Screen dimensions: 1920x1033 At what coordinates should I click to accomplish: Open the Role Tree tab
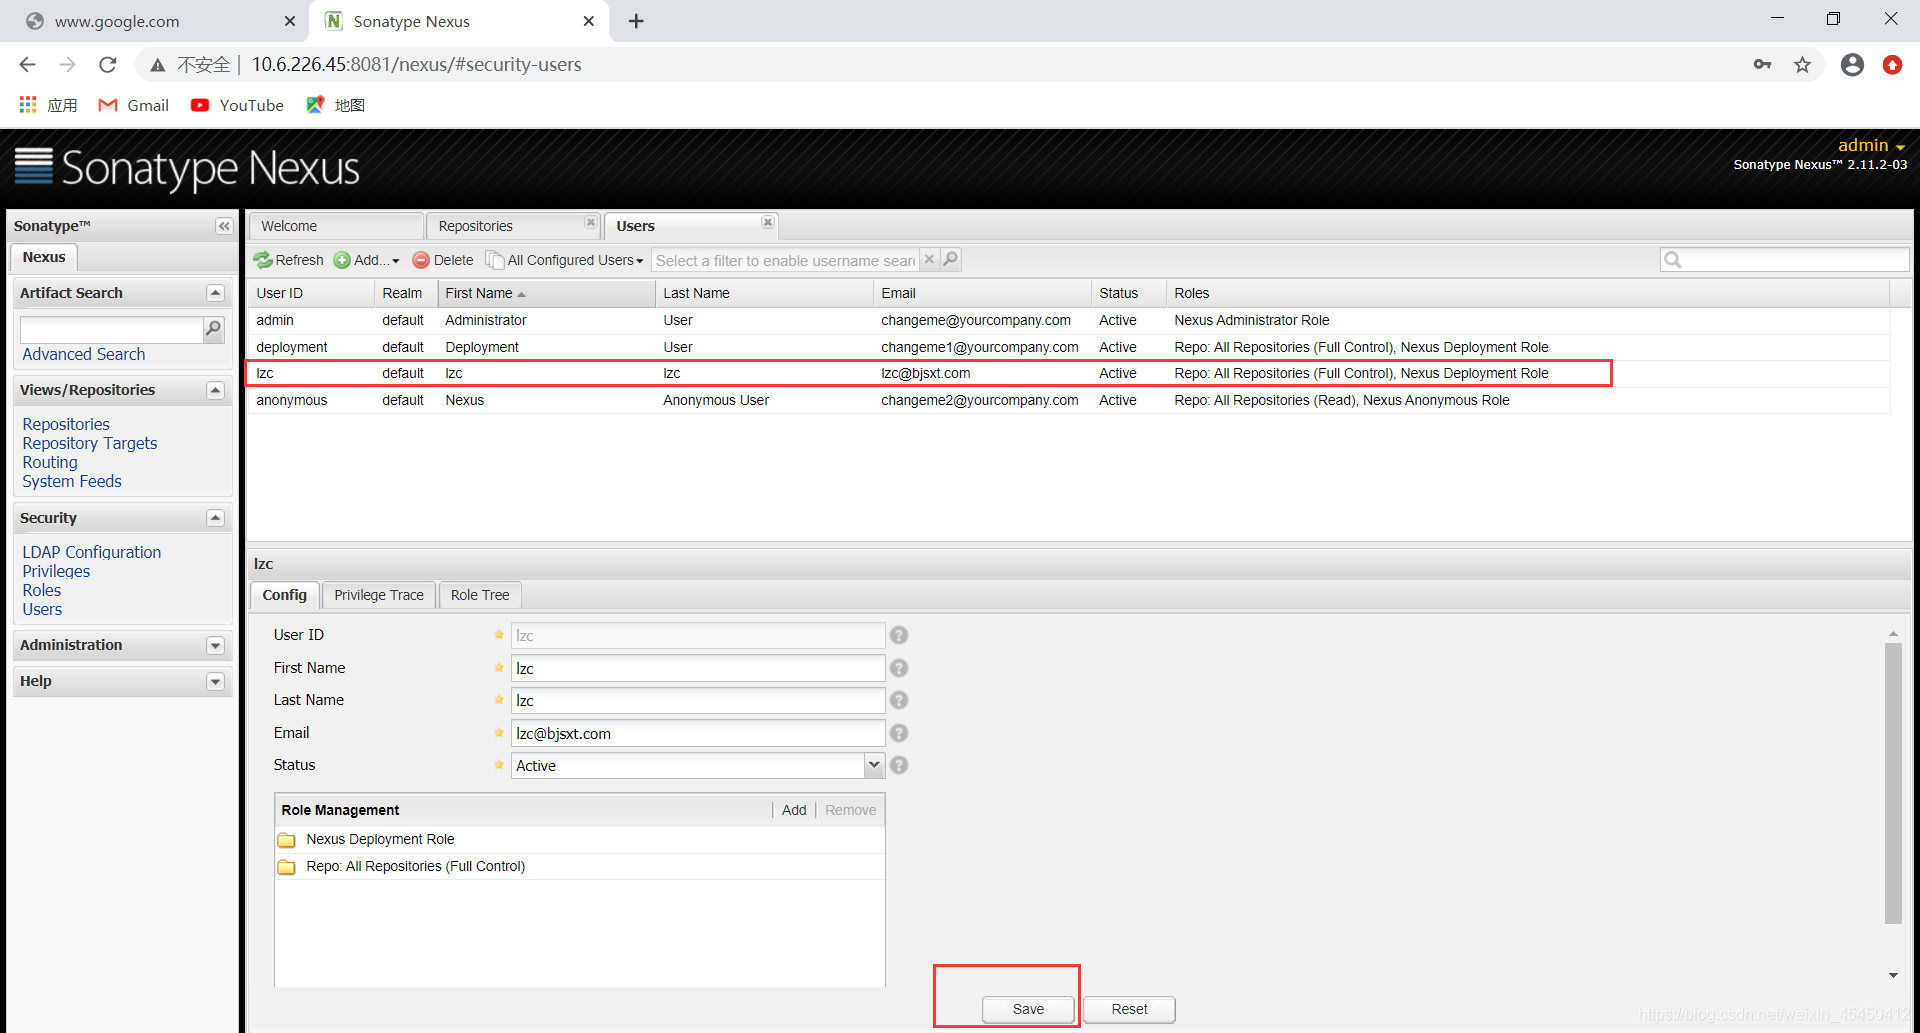(x=480, y=595)
